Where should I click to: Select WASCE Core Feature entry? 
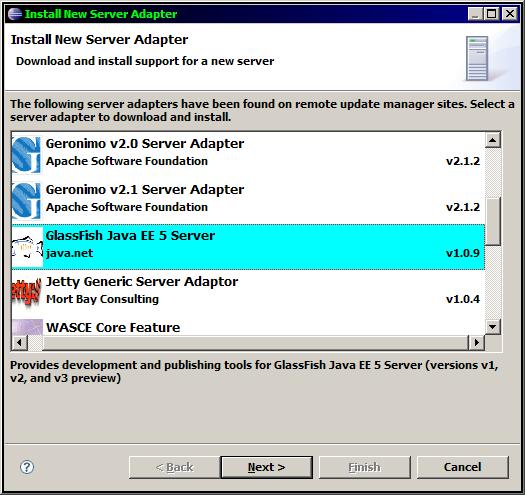[x=248, y=327]
